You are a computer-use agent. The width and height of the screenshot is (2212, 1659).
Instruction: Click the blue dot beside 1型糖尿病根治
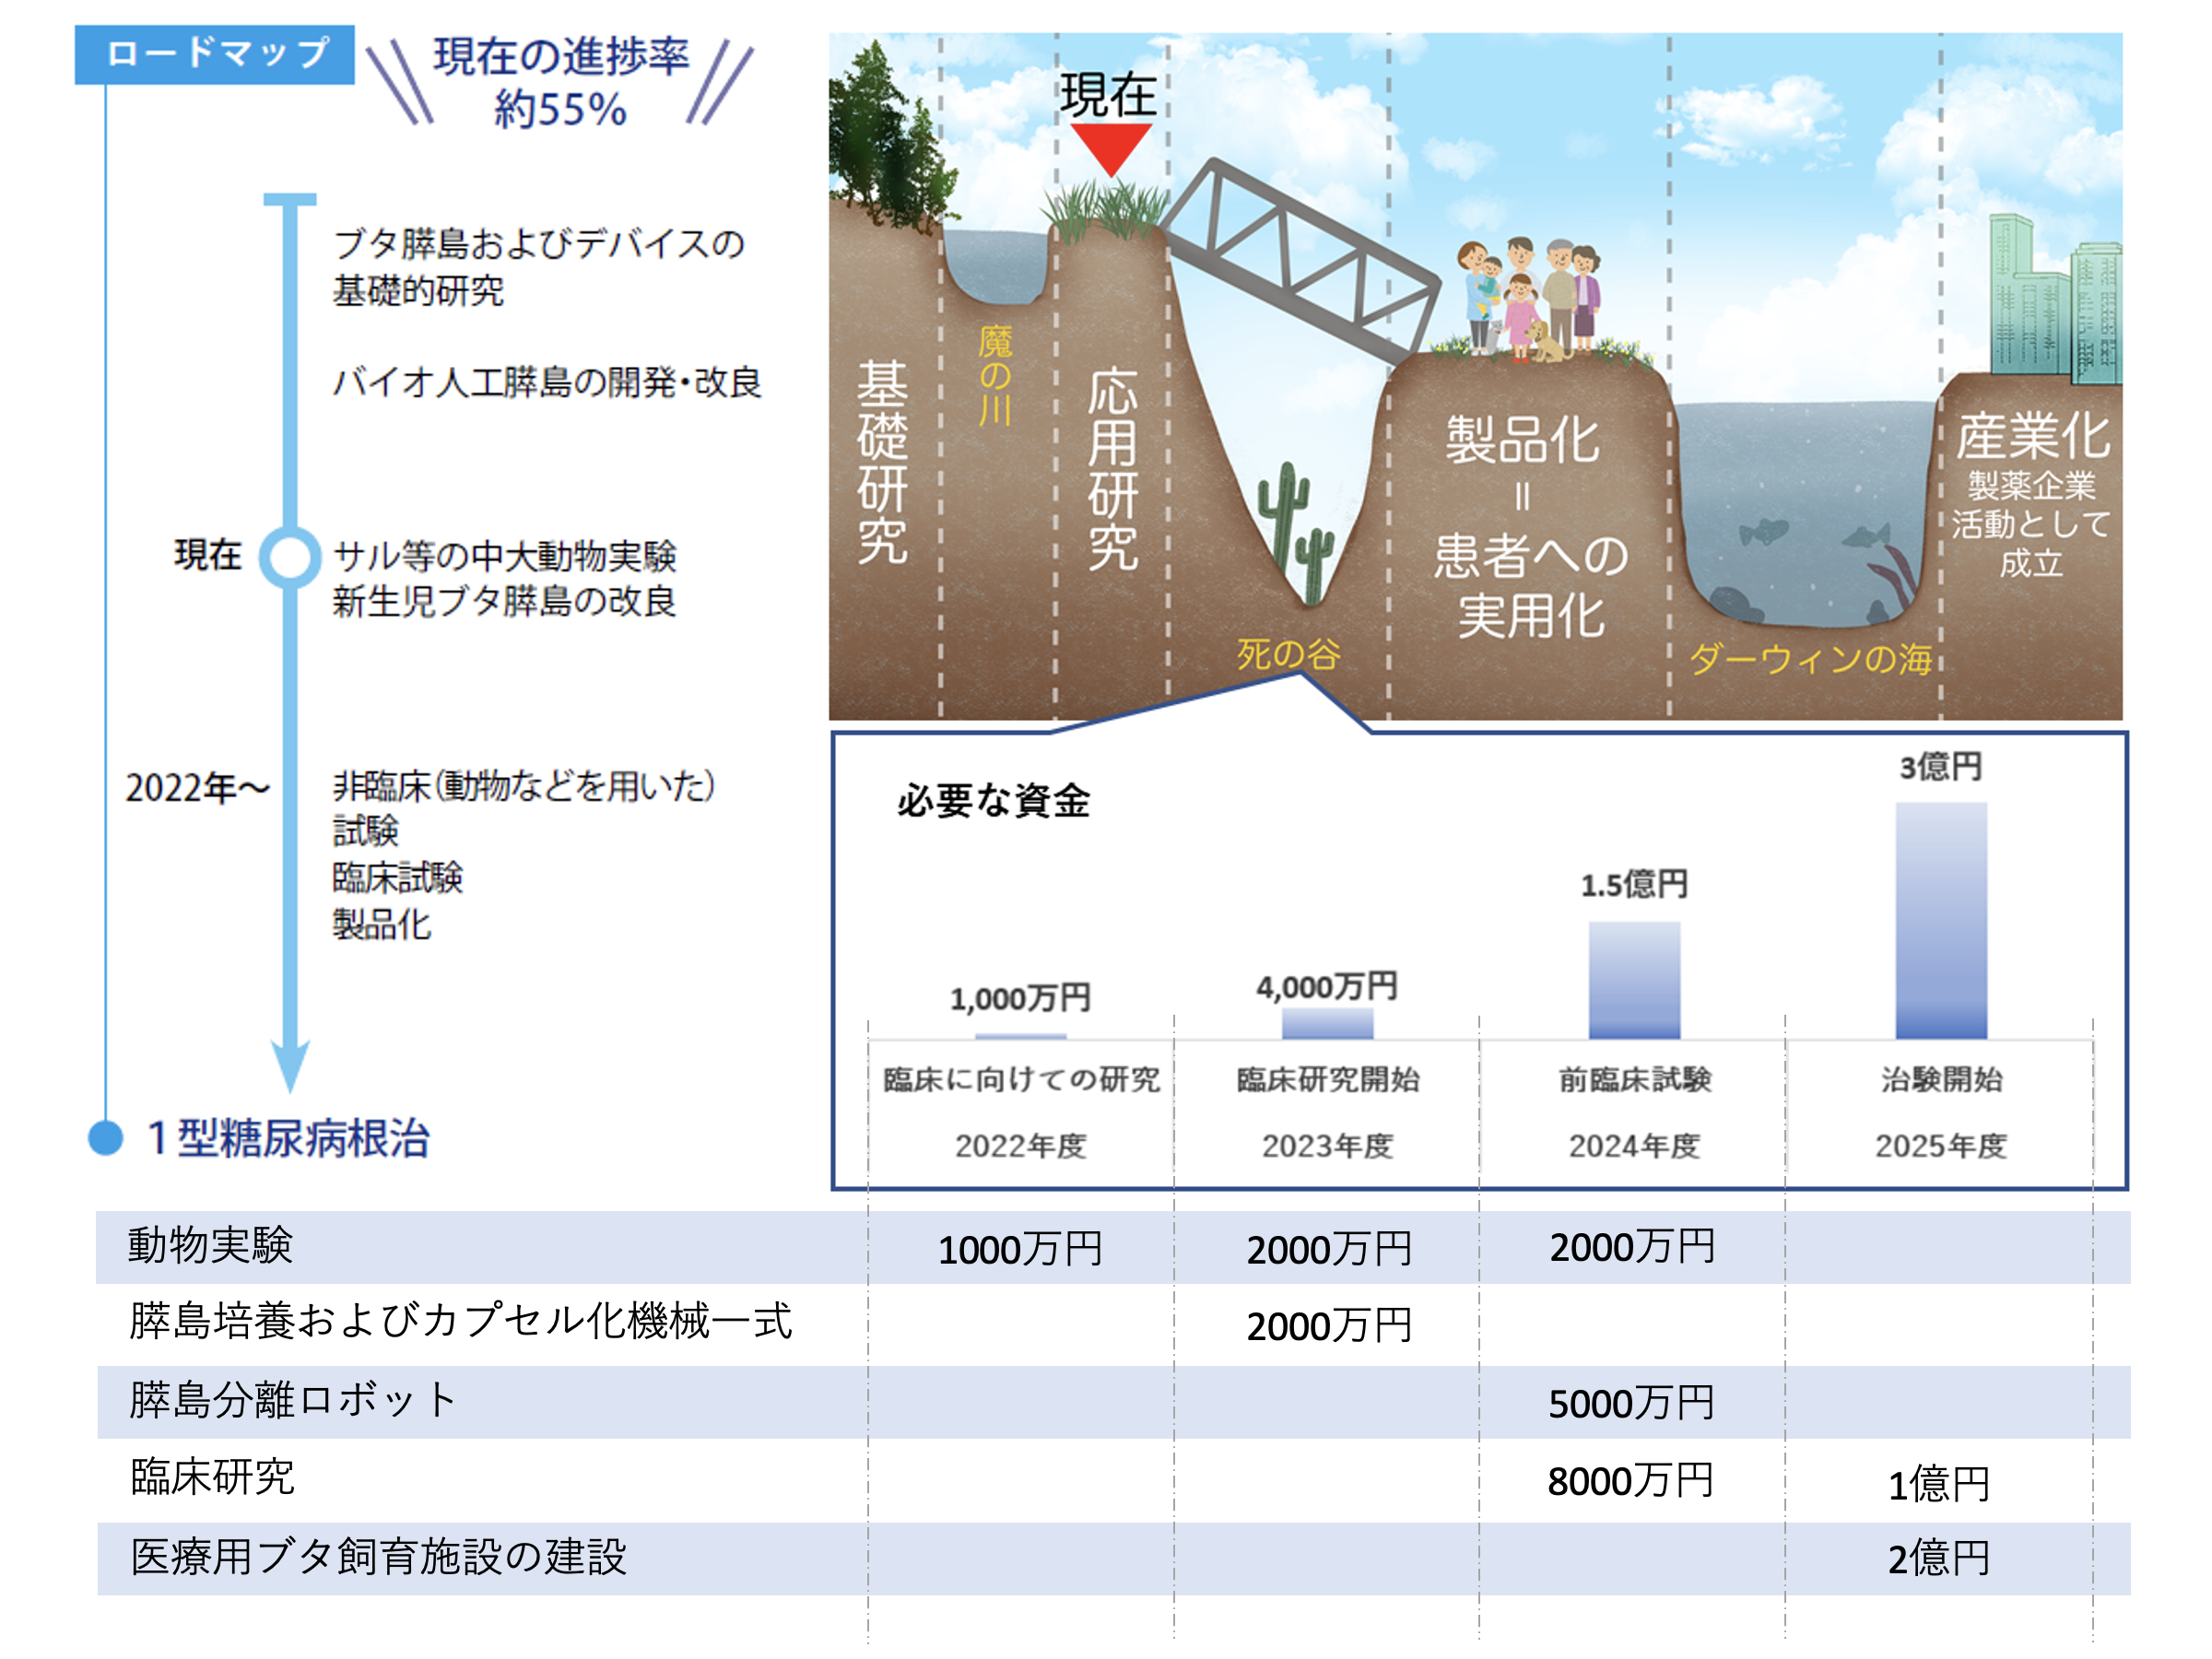tap(105, 1137)
